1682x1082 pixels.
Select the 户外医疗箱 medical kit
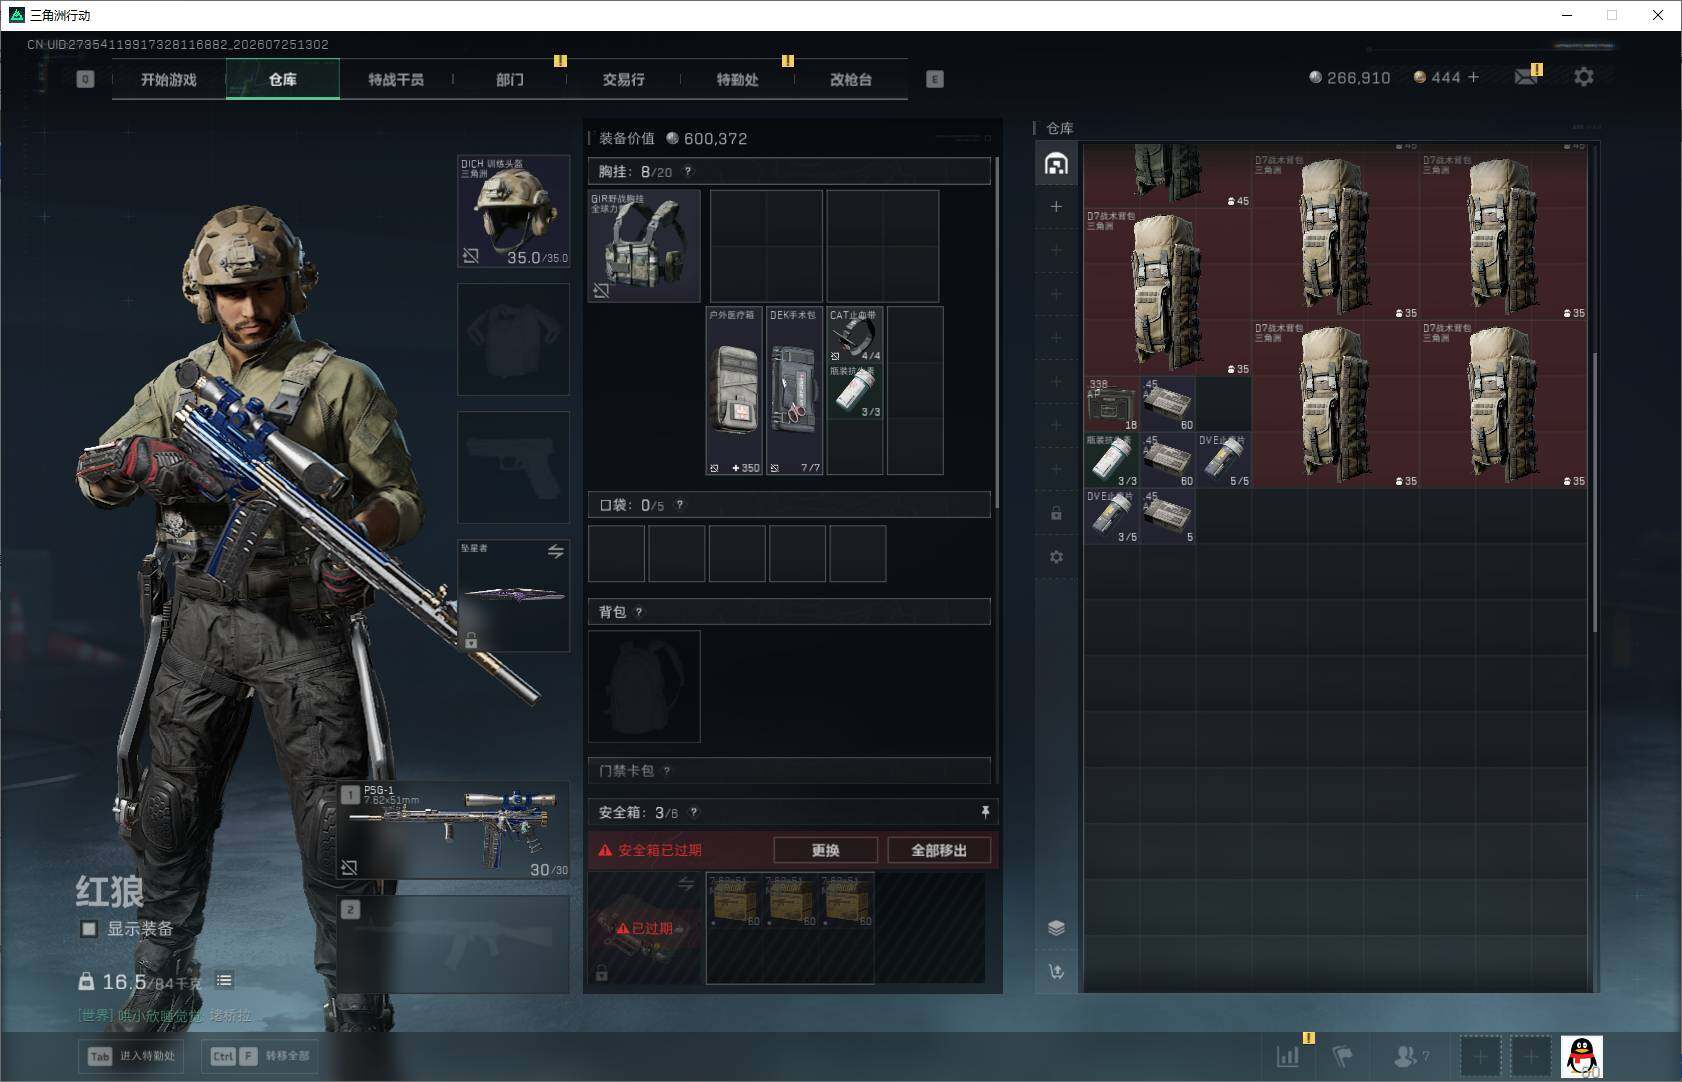[735, 391]
